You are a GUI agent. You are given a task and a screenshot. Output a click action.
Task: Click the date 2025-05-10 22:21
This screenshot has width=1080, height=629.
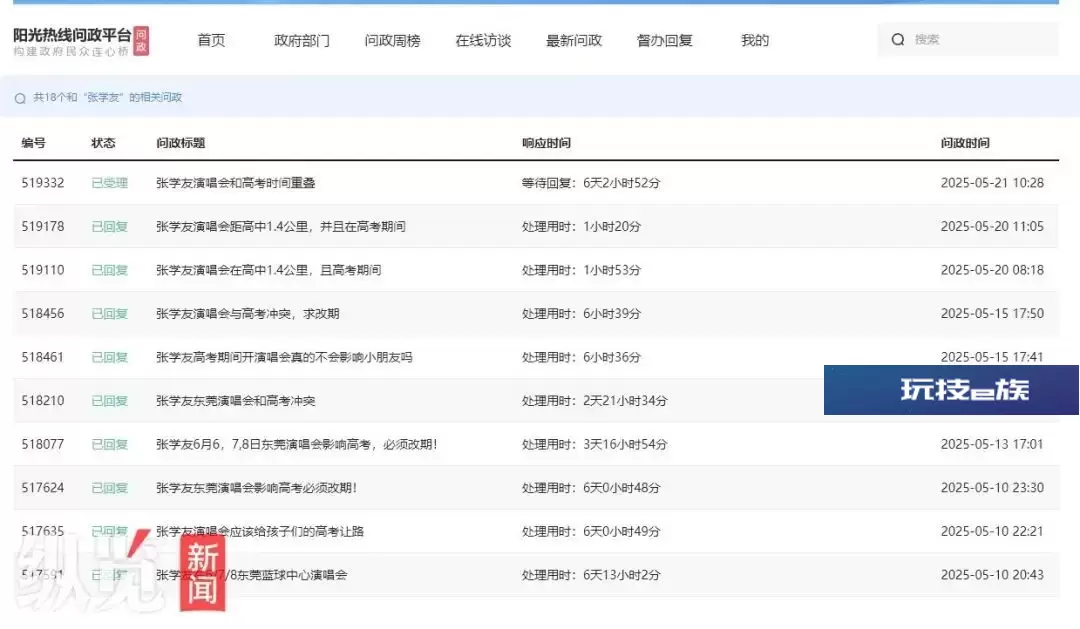coord(992,531)
